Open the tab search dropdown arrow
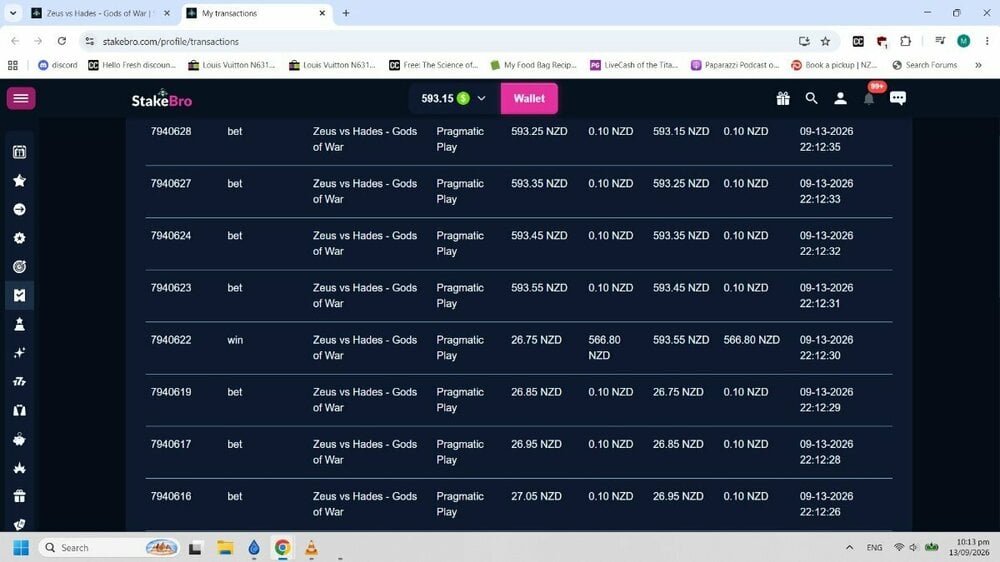Viewport: 1000px width, 562px height. click(x=13, y=13)
